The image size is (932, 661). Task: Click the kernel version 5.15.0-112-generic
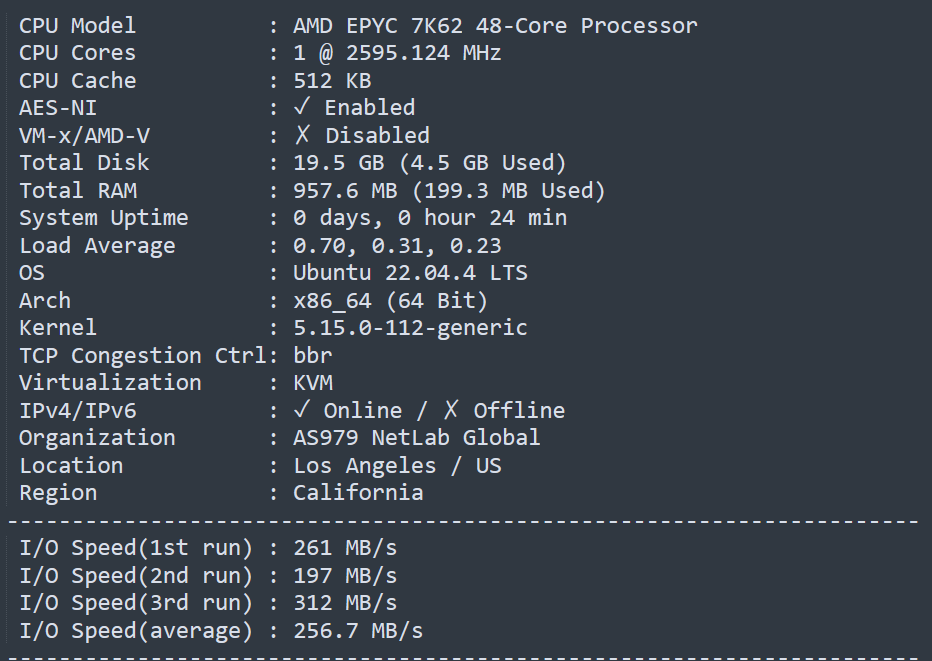click(410, 328)
